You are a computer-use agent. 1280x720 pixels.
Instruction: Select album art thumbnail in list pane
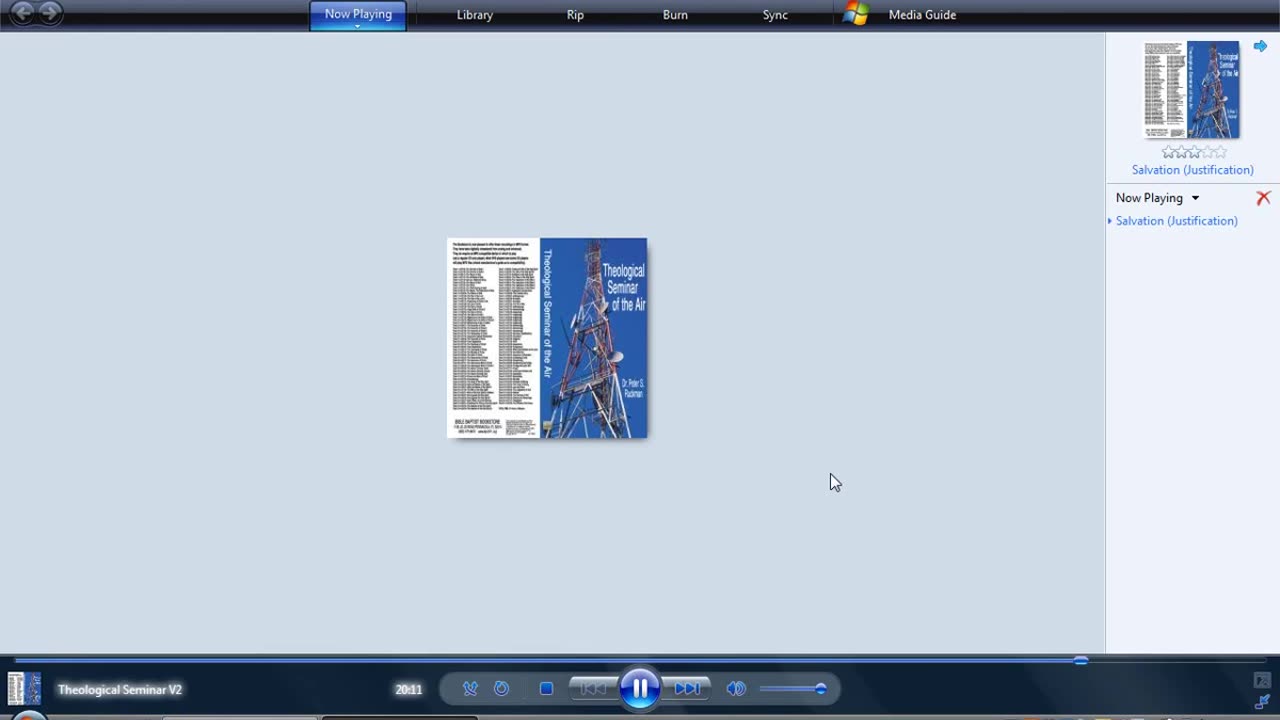click(x=1192, y=90)
